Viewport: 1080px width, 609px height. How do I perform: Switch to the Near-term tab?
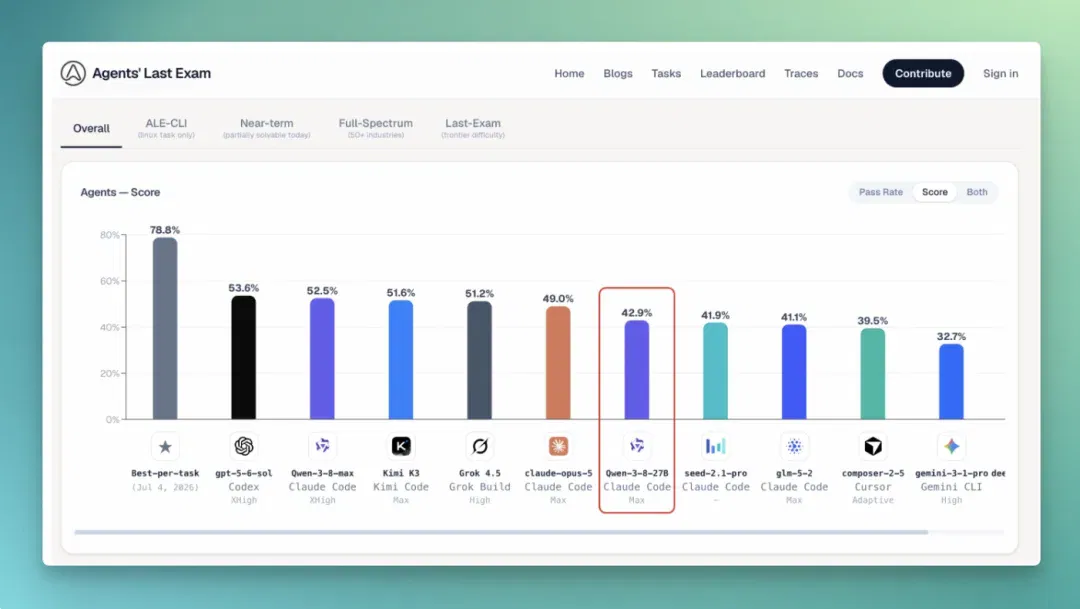tap(267, 127)
